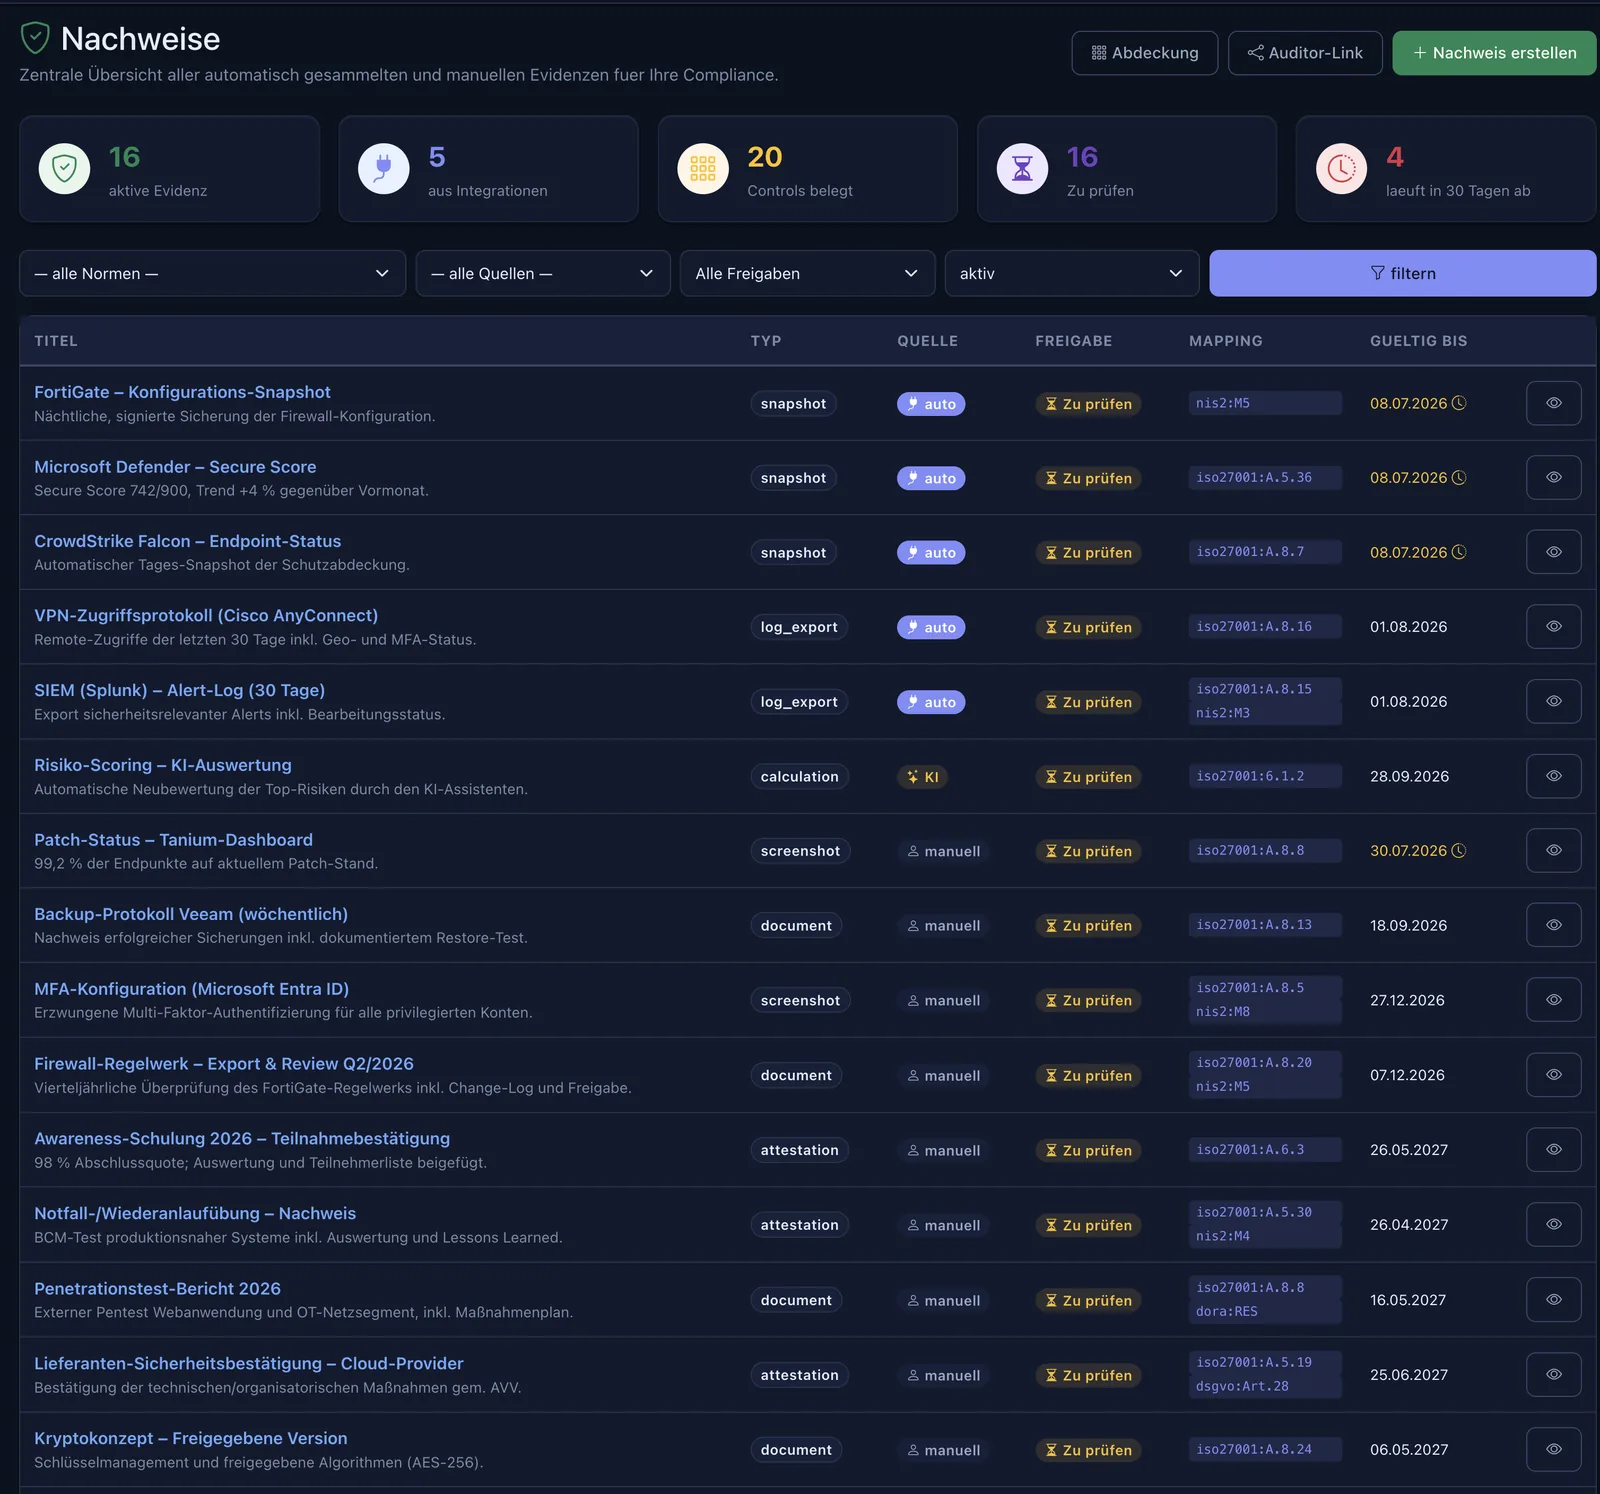Viewport: 1600px width, 1494px height.
Task: Apply filters with the filtern button
Action: [1402, 273]
